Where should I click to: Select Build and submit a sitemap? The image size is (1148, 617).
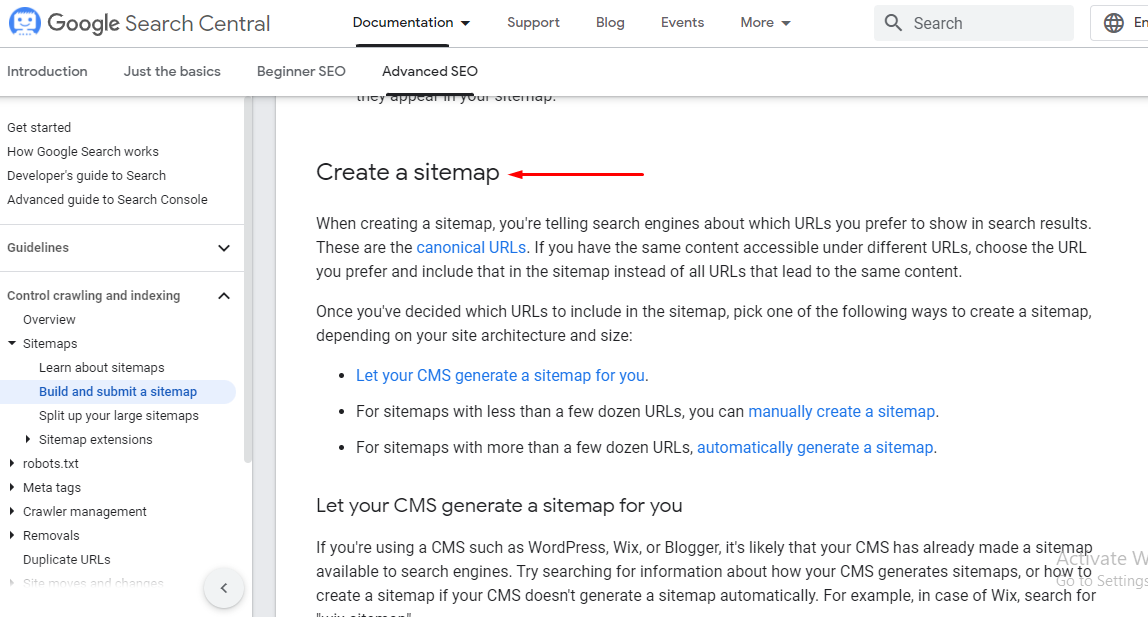118,392
